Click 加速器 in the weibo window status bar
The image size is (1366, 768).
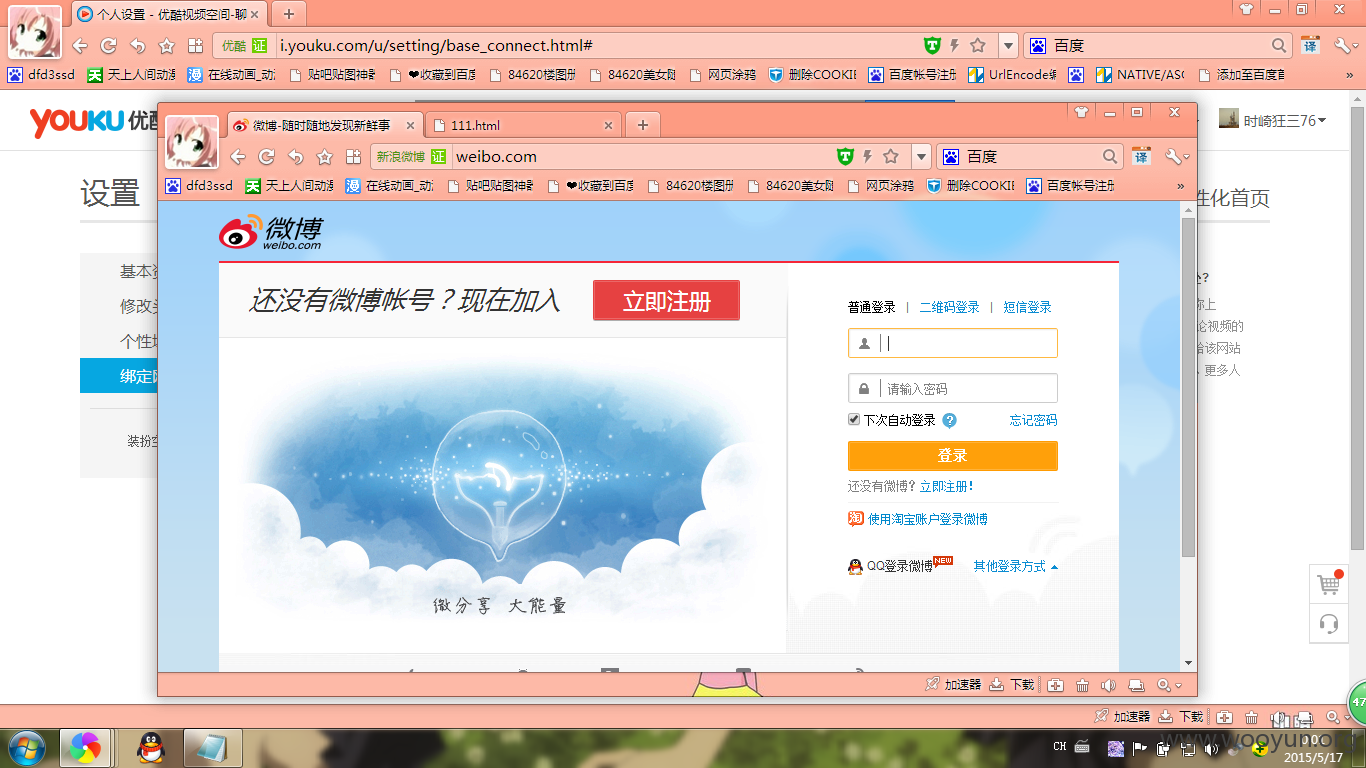click(953, 685)
